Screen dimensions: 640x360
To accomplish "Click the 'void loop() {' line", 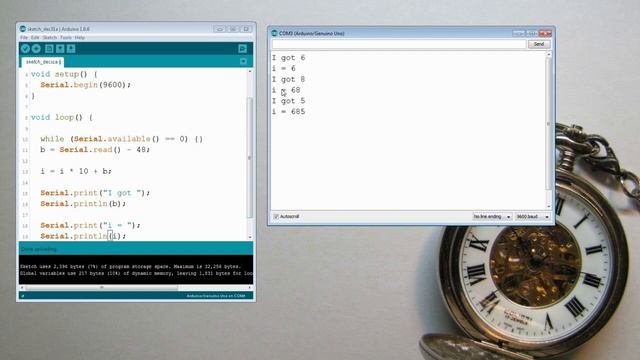I will (x=62, y=117).
